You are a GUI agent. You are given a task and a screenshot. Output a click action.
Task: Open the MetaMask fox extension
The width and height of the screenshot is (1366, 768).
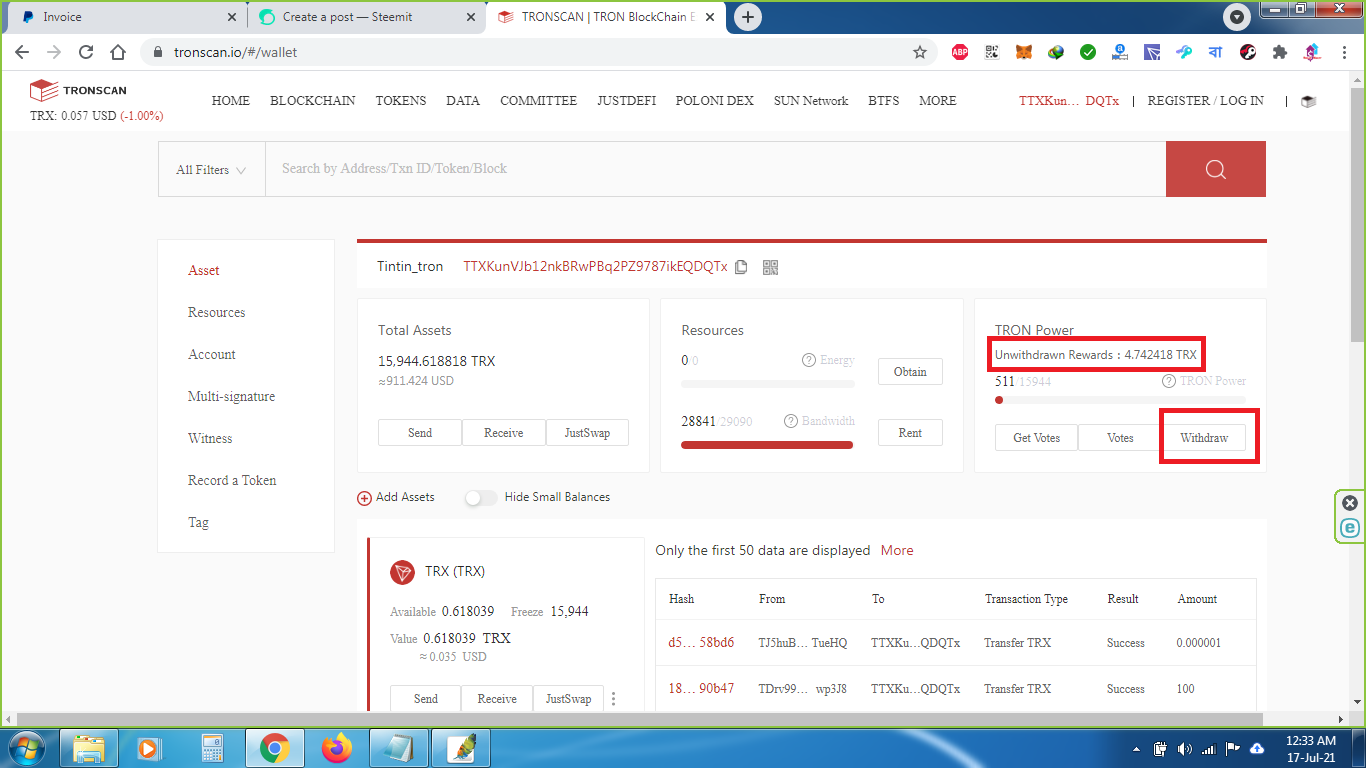click(1024, 52)
